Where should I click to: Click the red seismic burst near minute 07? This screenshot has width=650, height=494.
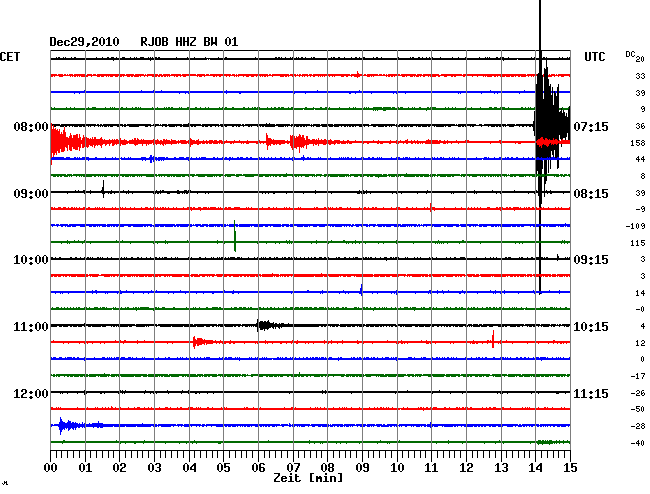click(x=300, y=142)
